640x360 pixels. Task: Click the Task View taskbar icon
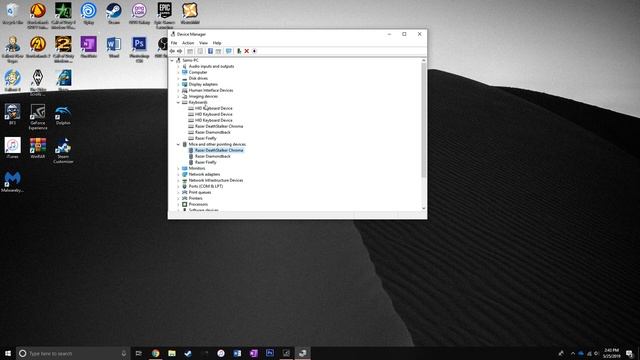139,353
